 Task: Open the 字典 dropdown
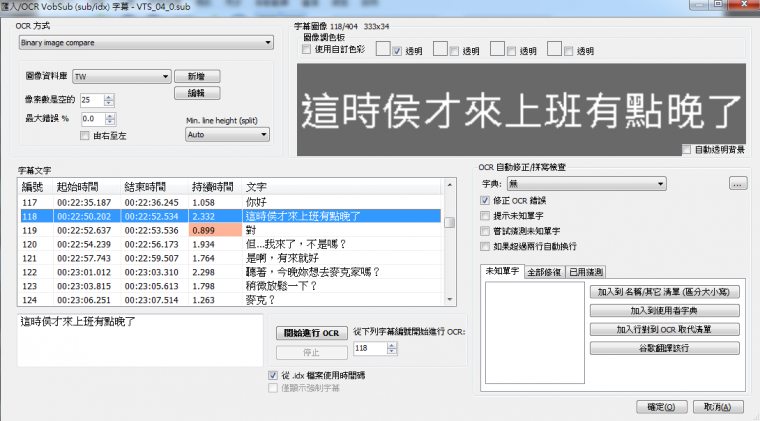pyautogui.click(x=586, y=184)
